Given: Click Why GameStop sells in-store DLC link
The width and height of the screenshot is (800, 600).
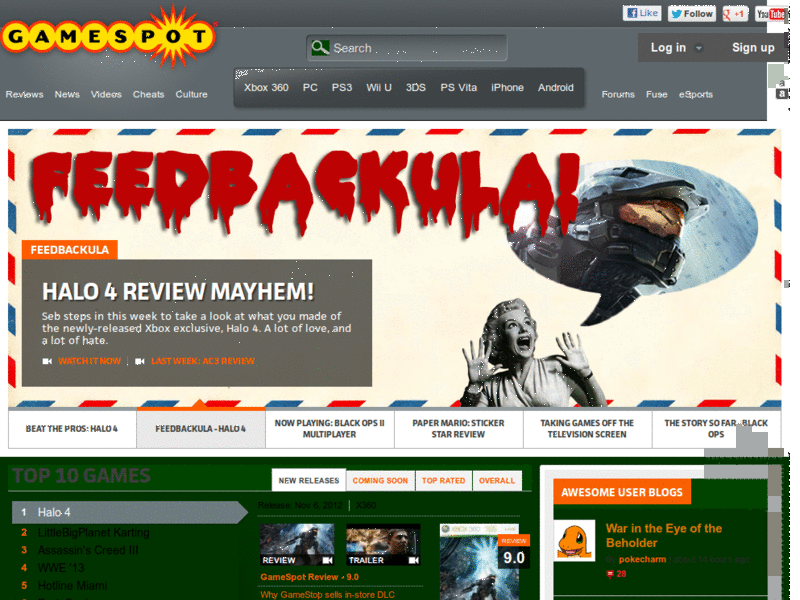Looking at the screenshot, I should tap(327, 595).
